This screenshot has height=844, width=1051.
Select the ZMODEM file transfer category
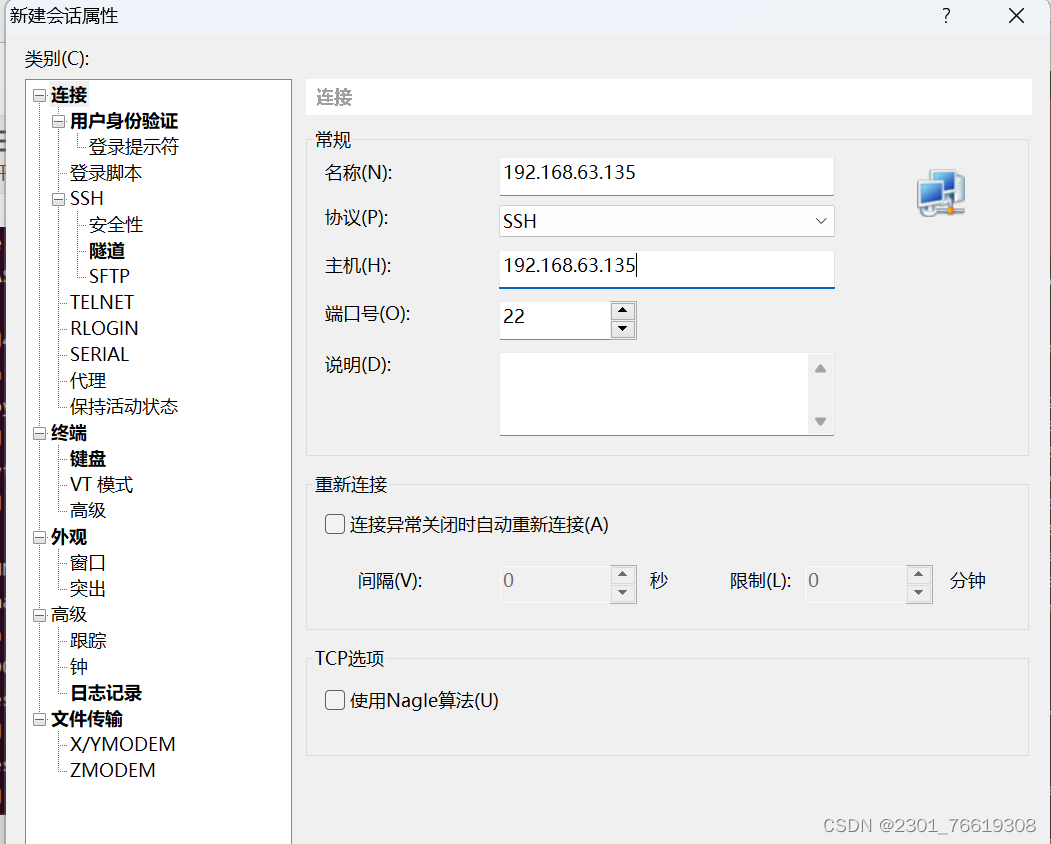pos(113,770)
